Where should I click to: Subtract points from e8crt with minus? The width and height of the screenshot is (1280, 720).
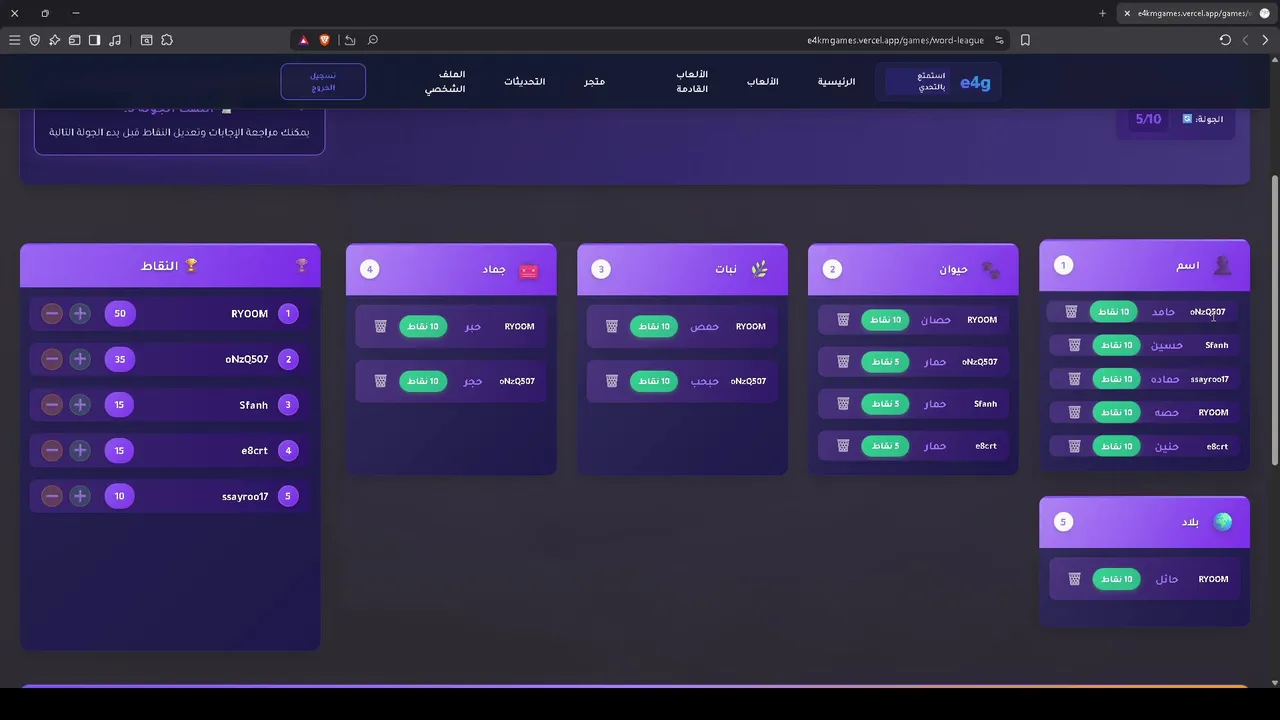pos(52,450)
